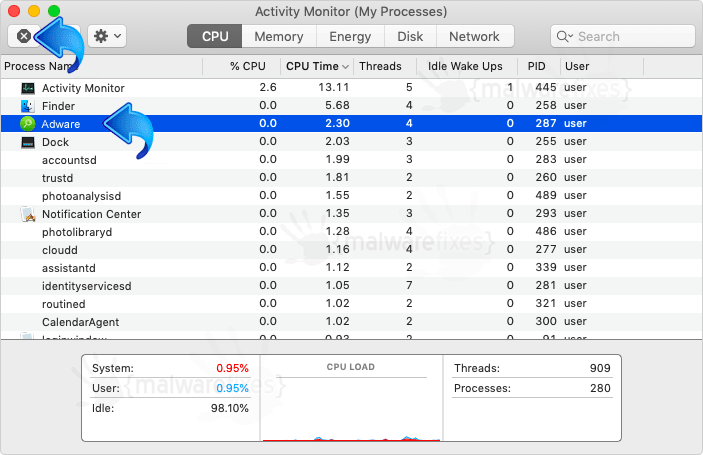
Task: Click the Finder process icon
Action: point(28,106)
